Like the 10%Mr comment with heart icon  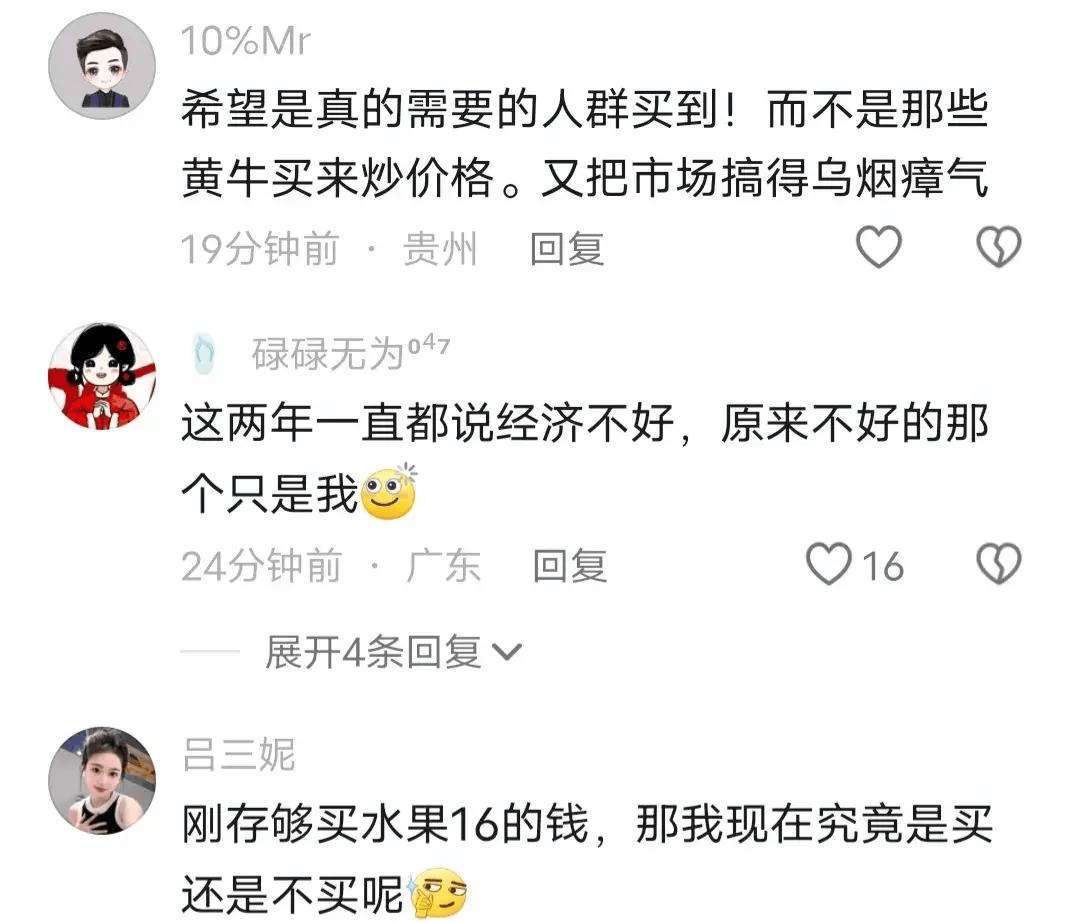click(878, 247)
